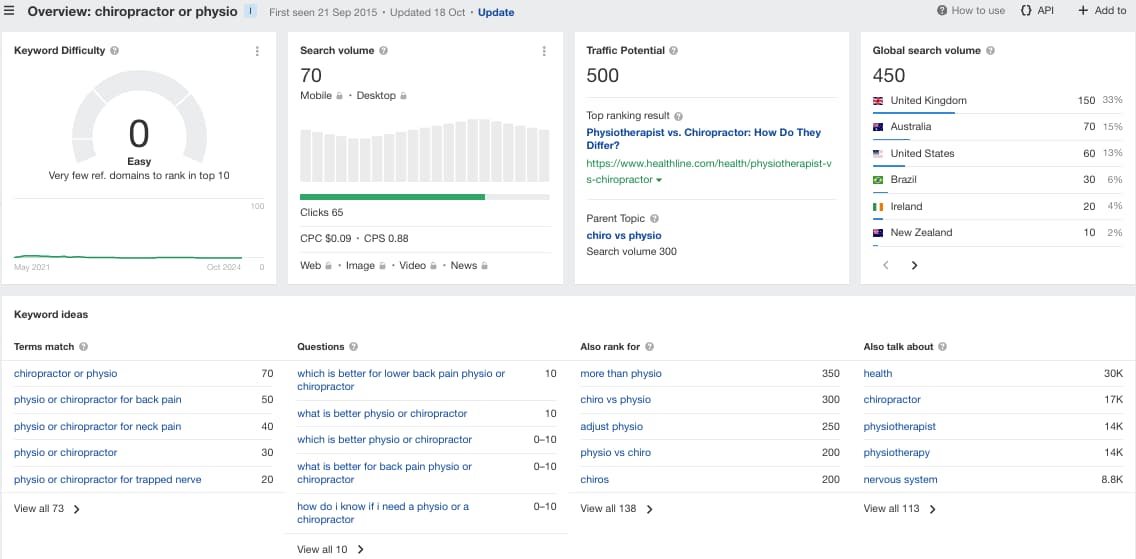1136x559 pixels.
Task: Open the Keyword Difficulty three-dot menu
Action: (x=257, y=51)
